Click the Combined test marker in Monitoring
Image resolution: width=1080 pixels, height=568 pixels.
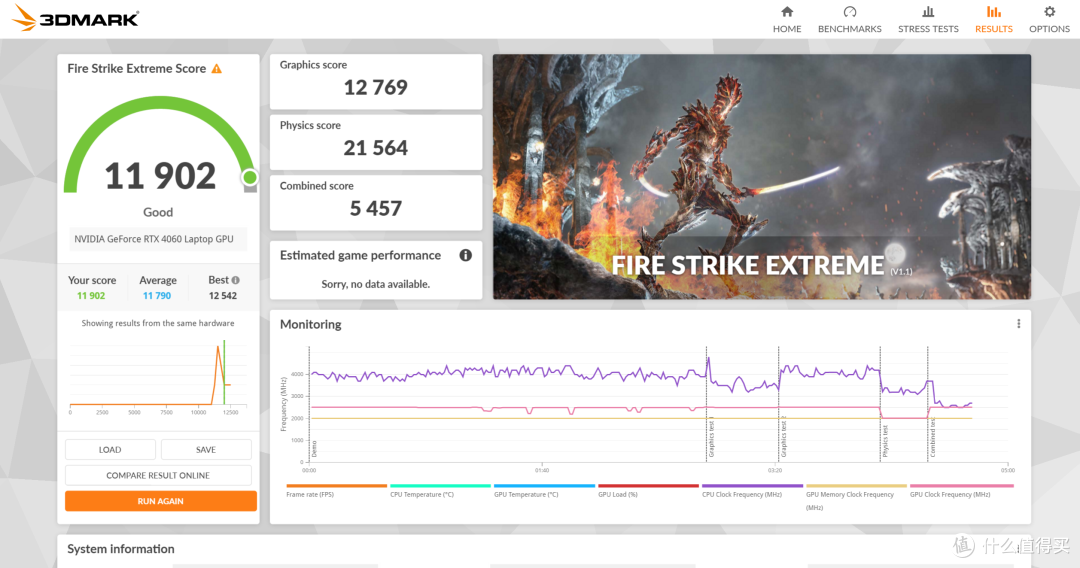(933, 438)
